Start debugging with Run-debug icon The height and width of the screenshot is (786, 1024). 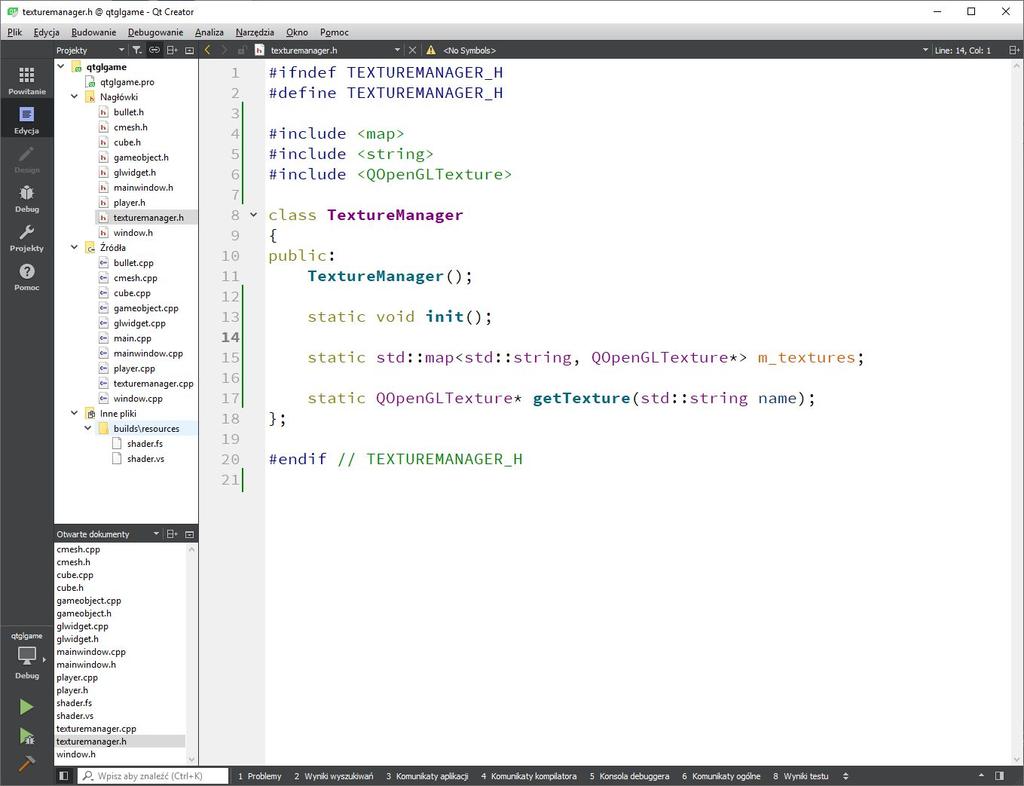[26, 736]
